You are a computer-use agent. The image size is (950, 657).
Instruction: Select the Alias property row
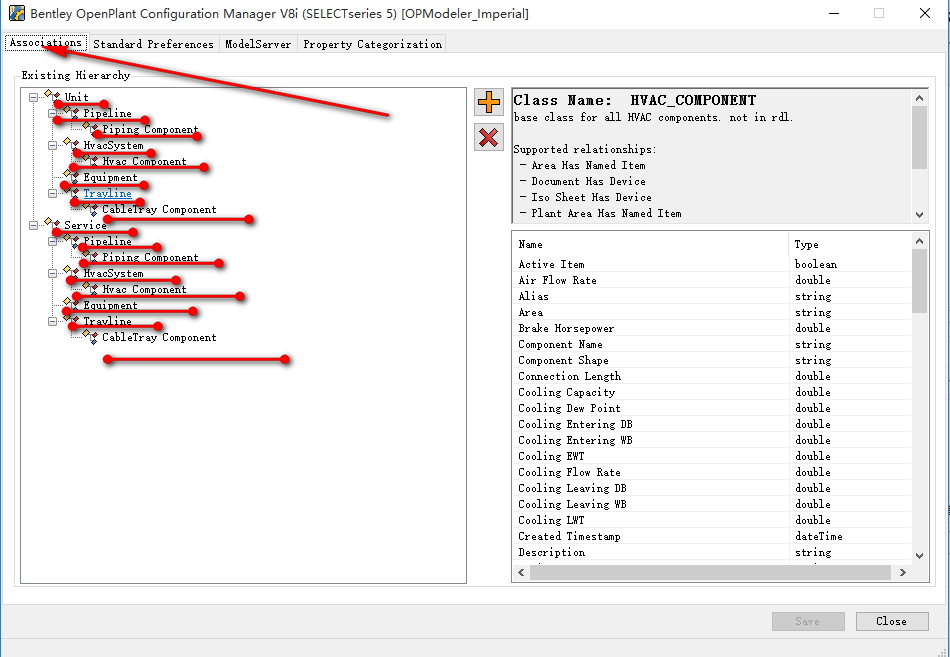pyautogui.click(x=712, y=296)
